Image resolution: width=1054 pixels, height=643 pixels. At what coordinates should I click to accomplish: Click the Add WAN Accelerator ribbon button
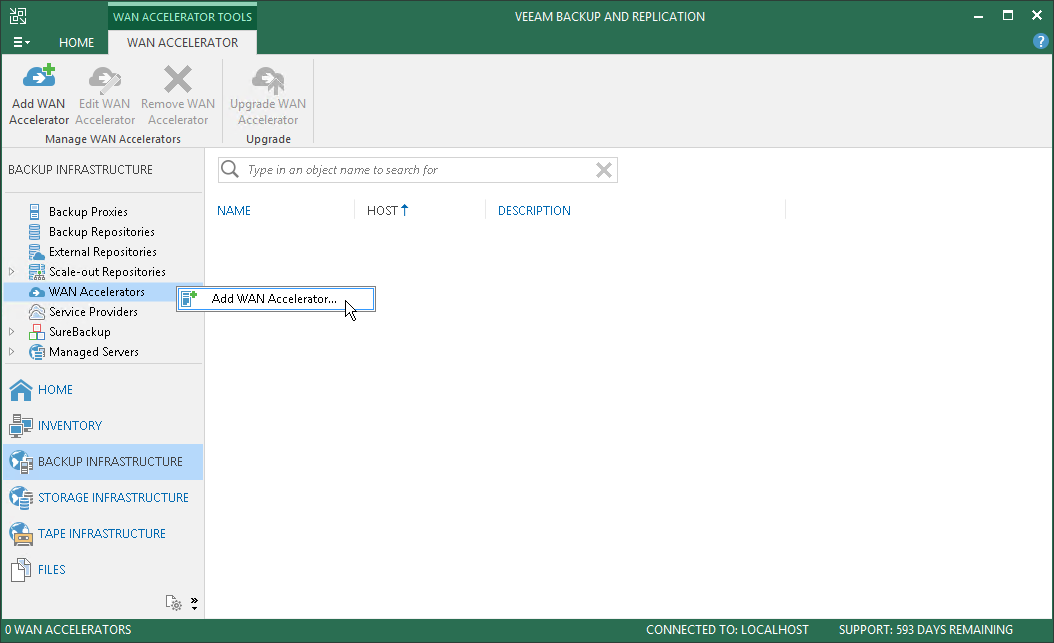click(39, 95)
